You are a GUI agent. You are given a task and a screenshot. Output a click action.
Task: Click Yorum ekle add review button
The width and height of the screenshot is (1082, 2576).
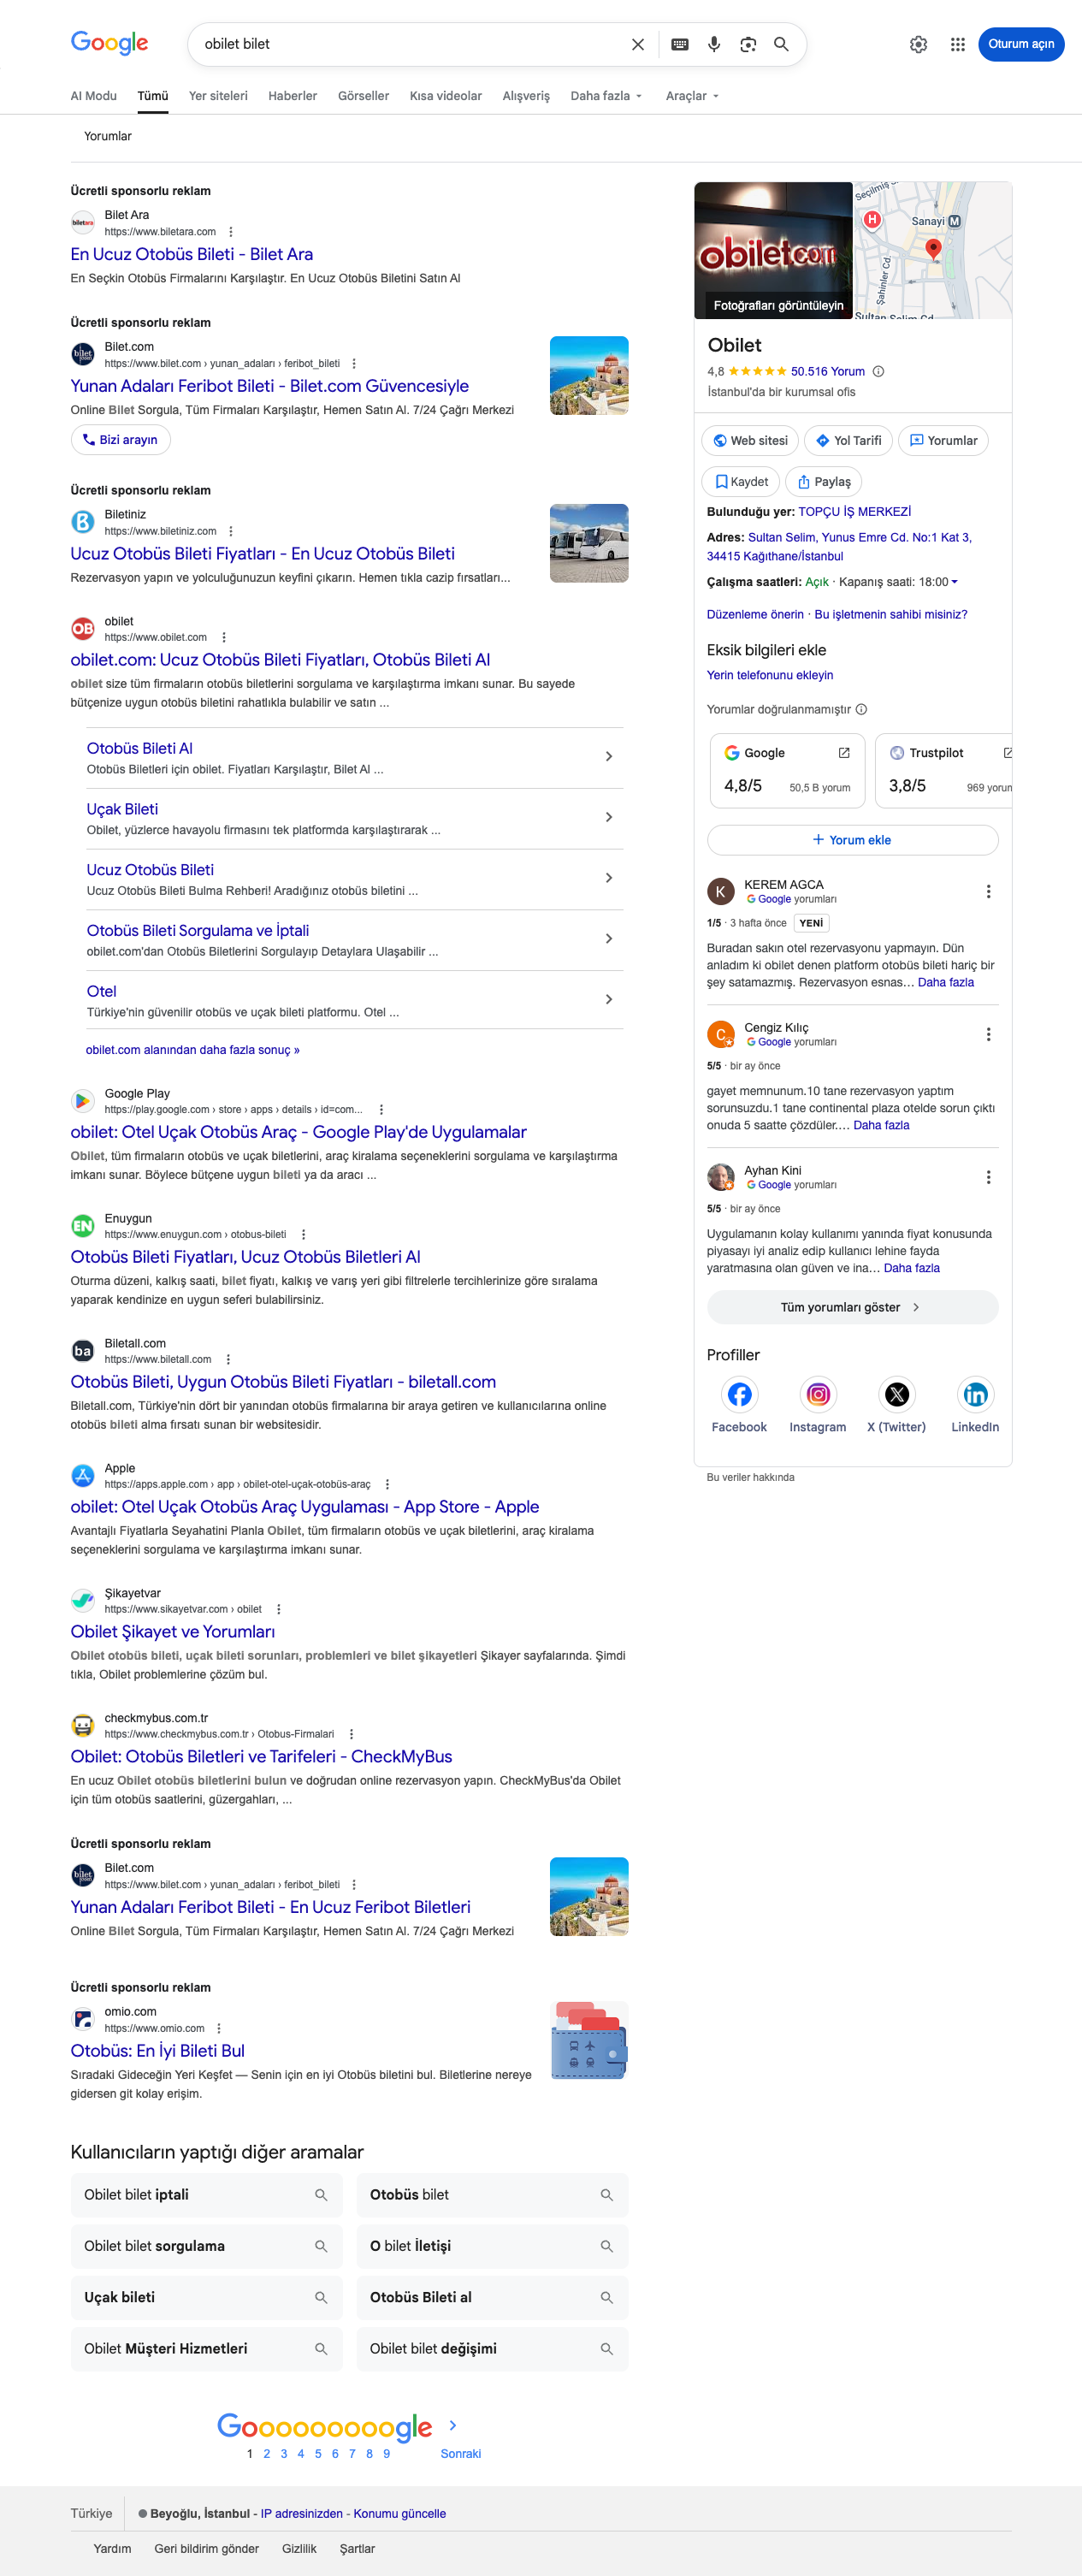(x=852, y=840)
